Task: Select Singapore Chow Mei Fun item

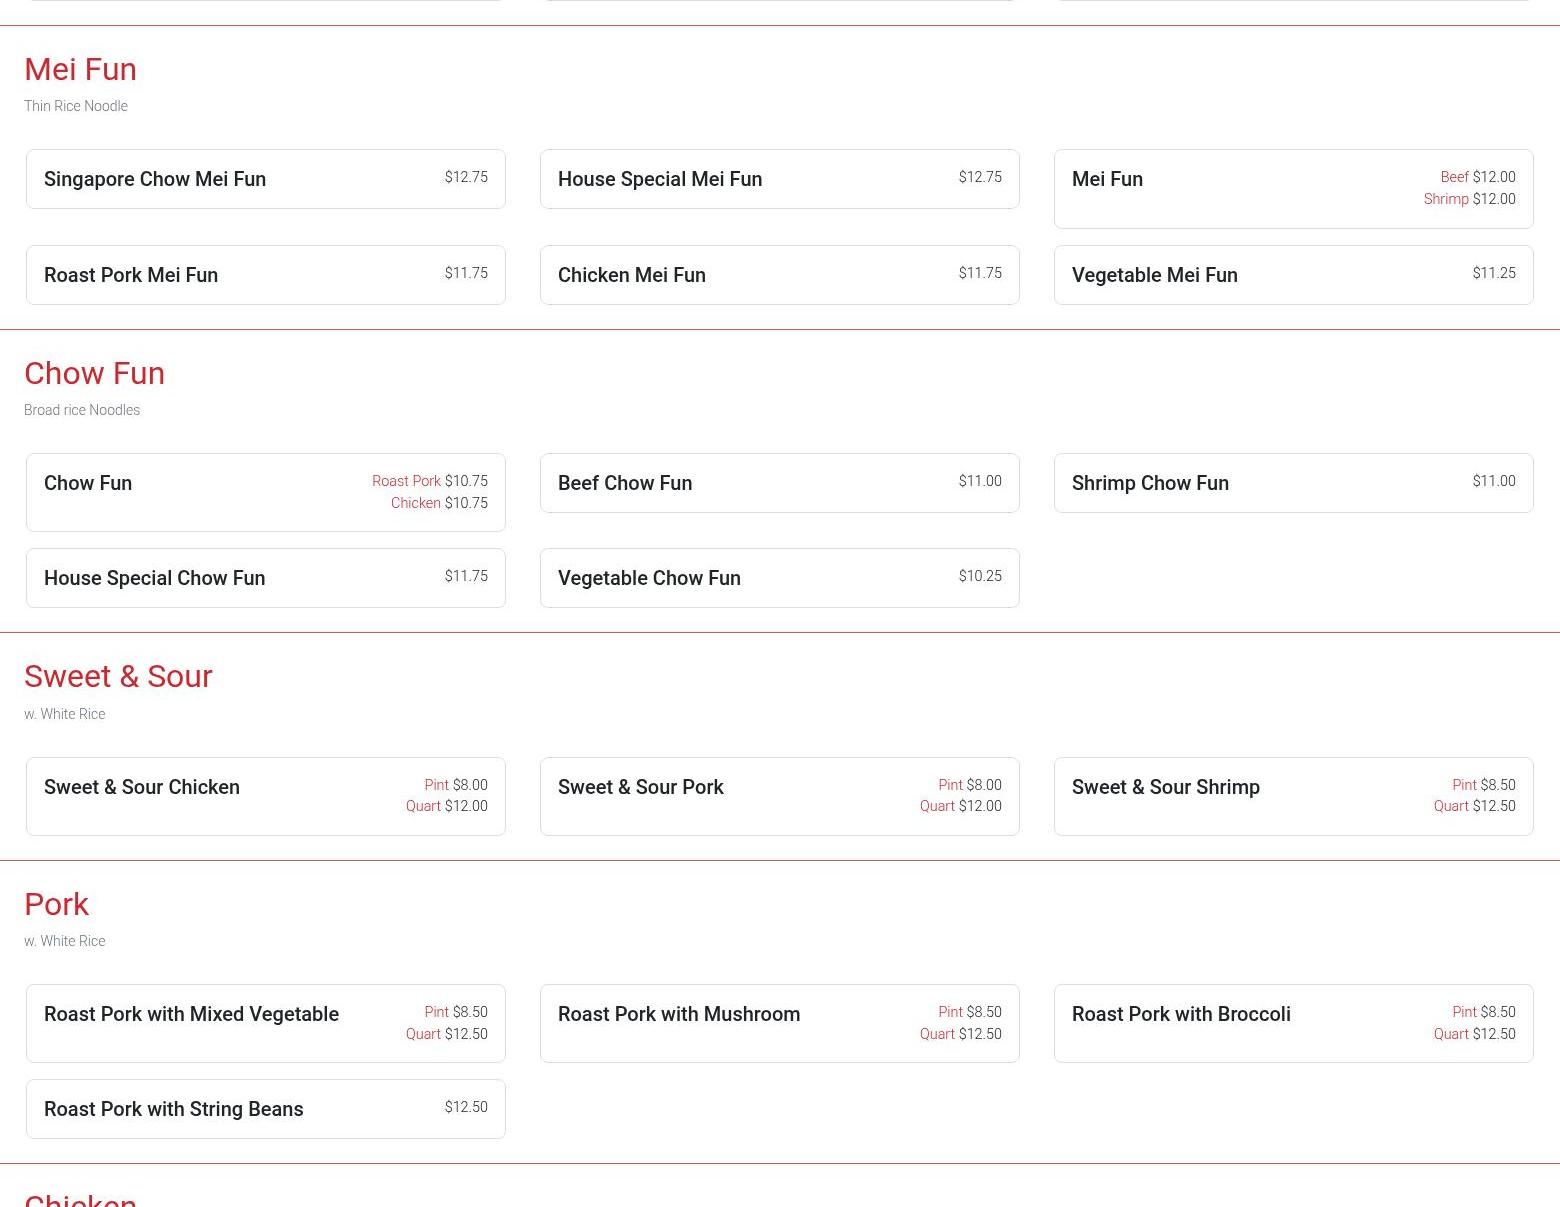Action: click(x=265, y=179)
